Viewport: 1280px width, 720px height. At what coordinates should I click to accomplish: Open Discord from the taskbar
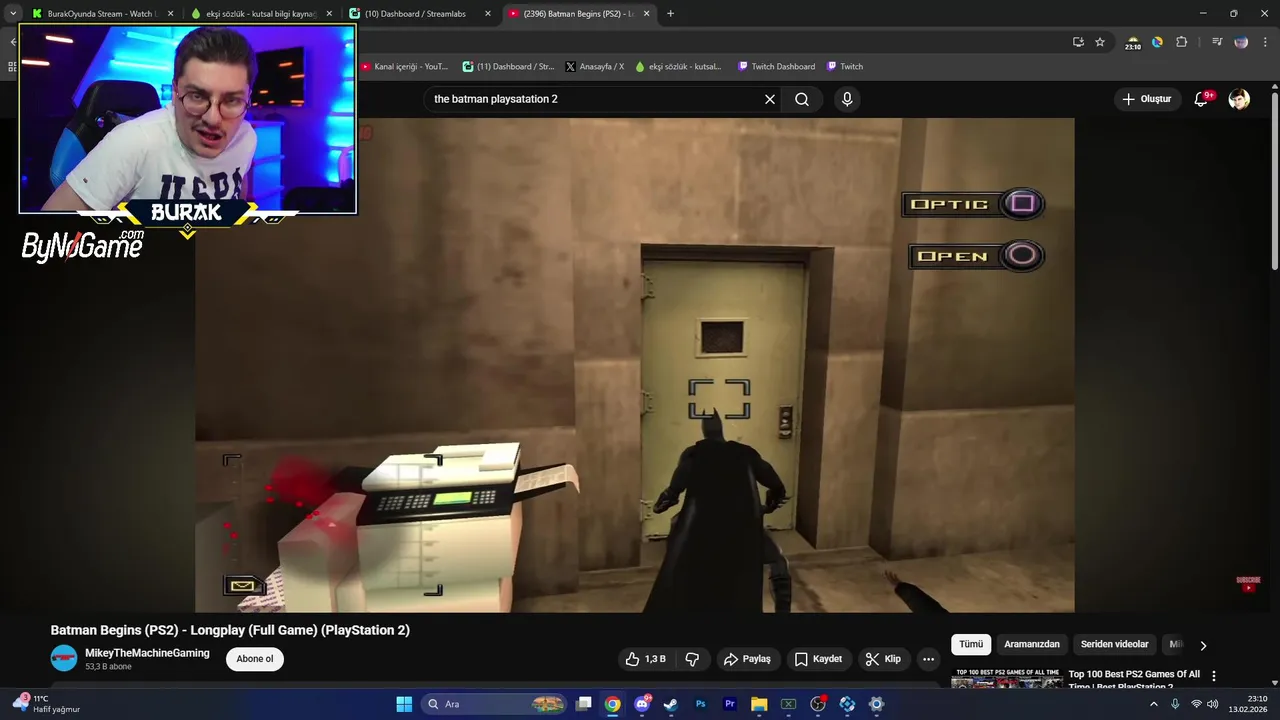tap(642, 704)
